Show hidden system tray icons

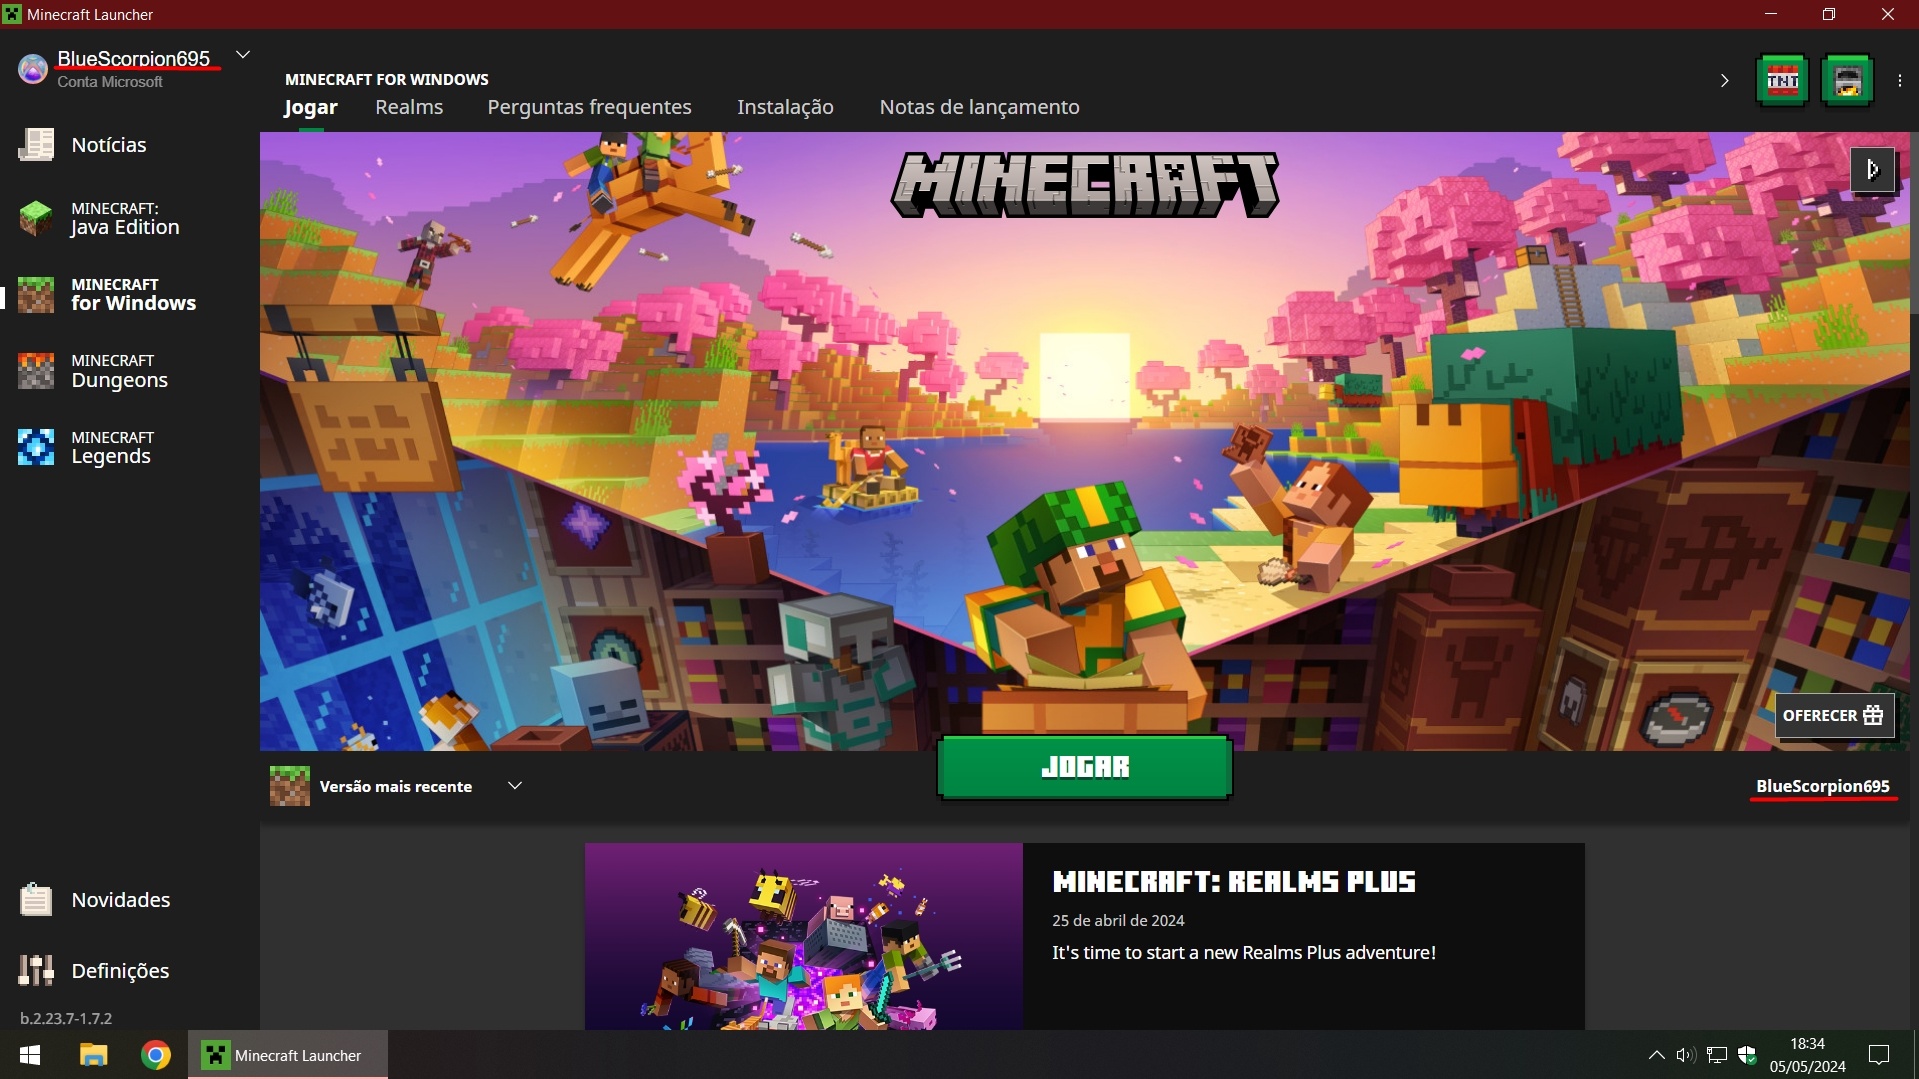pos(1656,1055)
